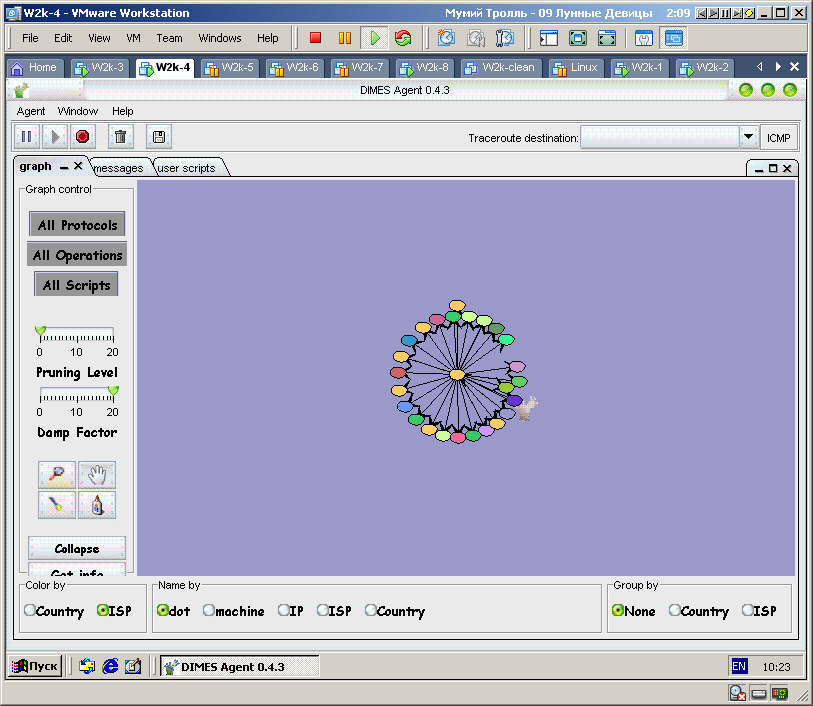The image size is (813, 706).
Task: Open VMware Team menu
Action: (x=169, y=38)
